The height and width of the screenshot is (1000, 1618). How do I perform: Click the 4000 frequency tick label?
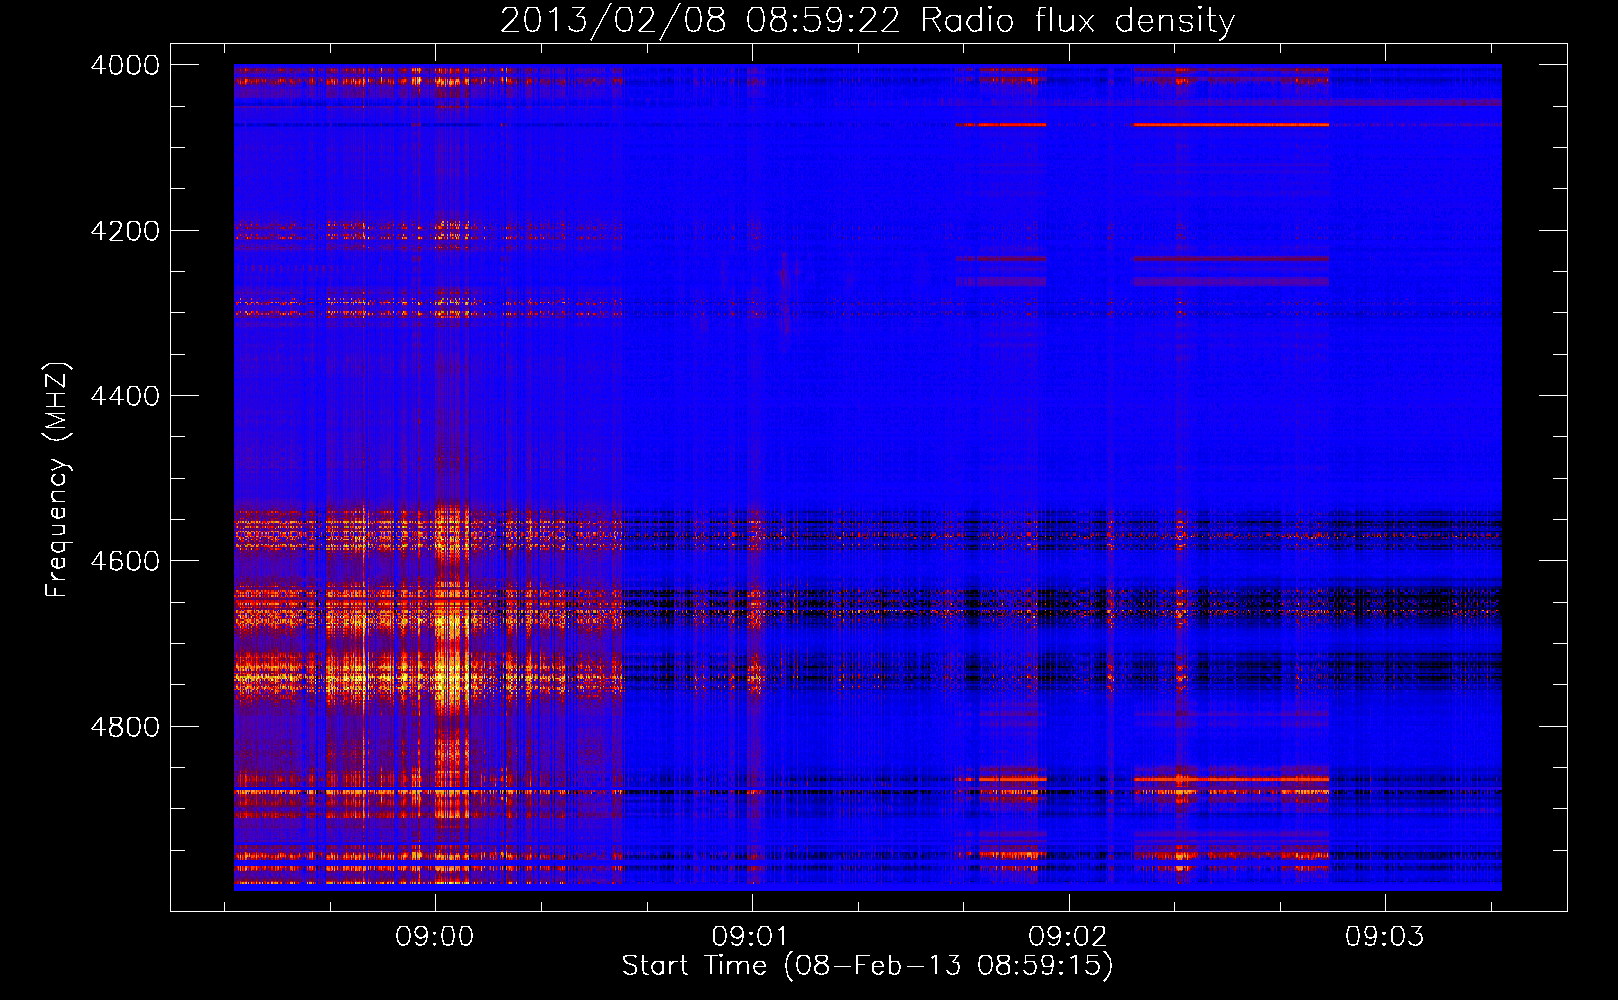125,65
